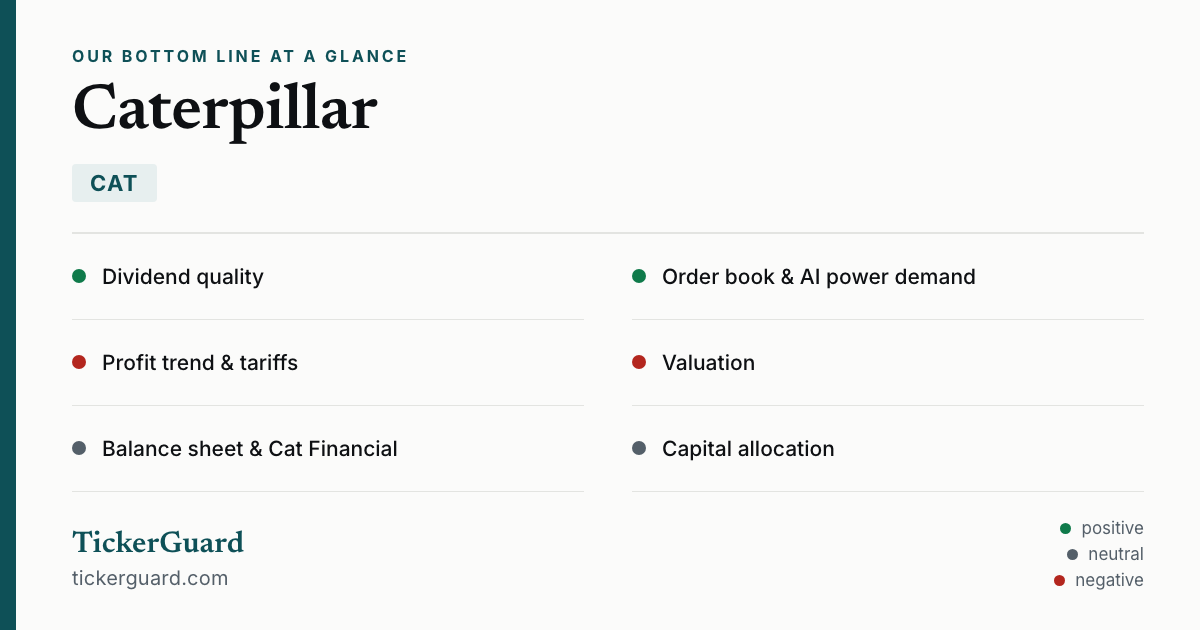This screenshot has width=1200, height=630.
Task: Click the green dot beside Order book & AI power demand
Action: (639, 276)
